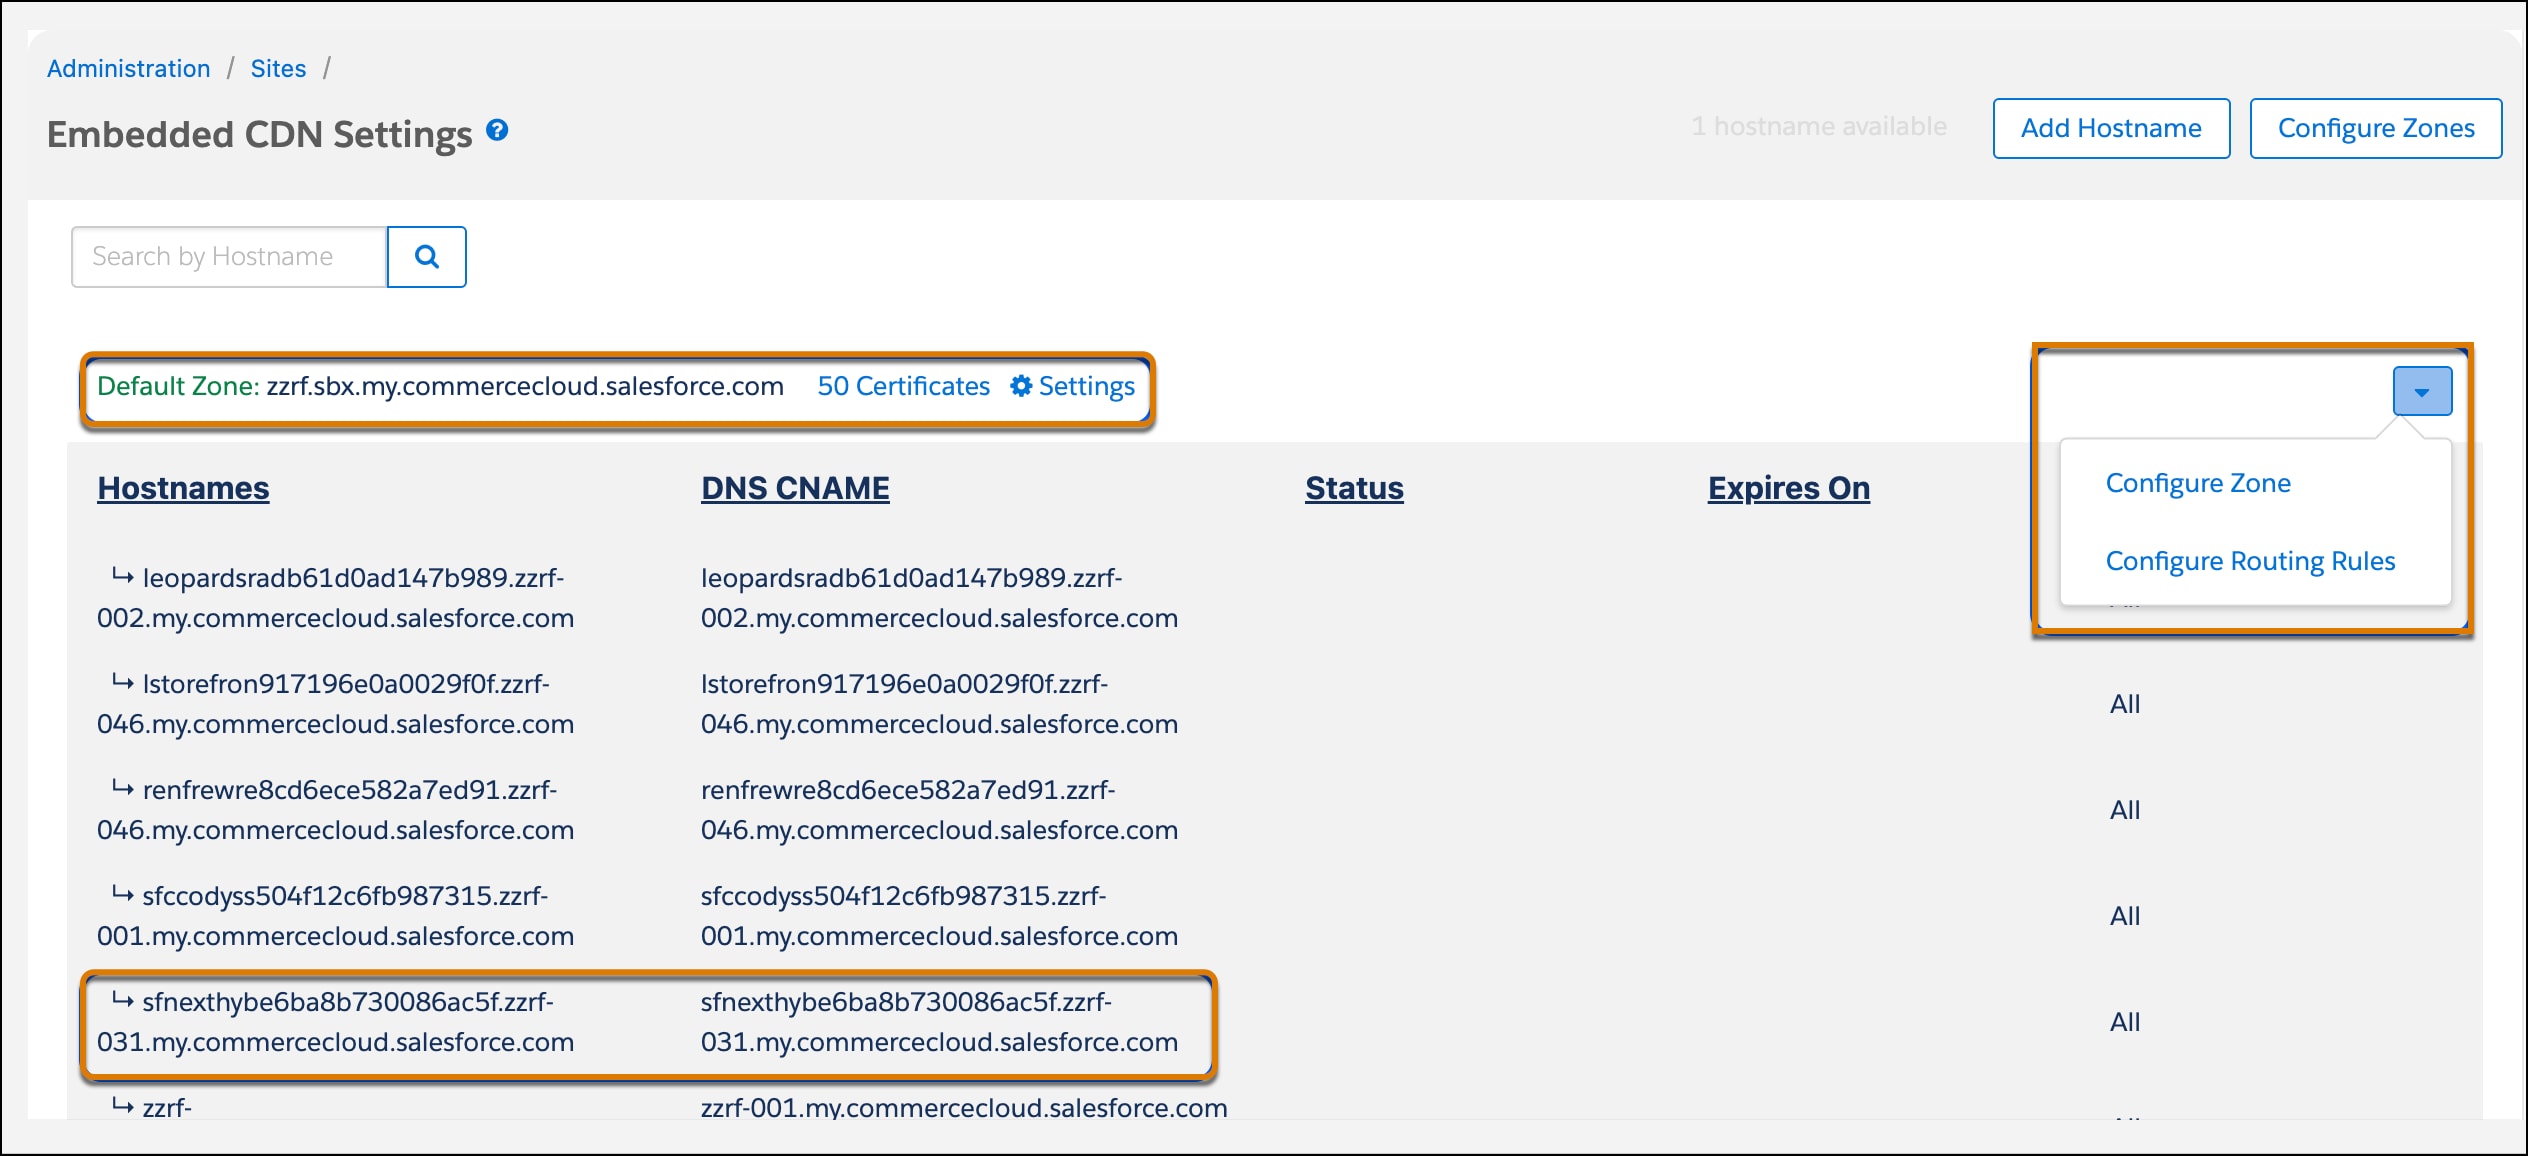Image resolution: width=2528 pixels, height=1156 pixels.
Task: Open the zone actions dropdown arrow
Action: (x=2422, y=391)
